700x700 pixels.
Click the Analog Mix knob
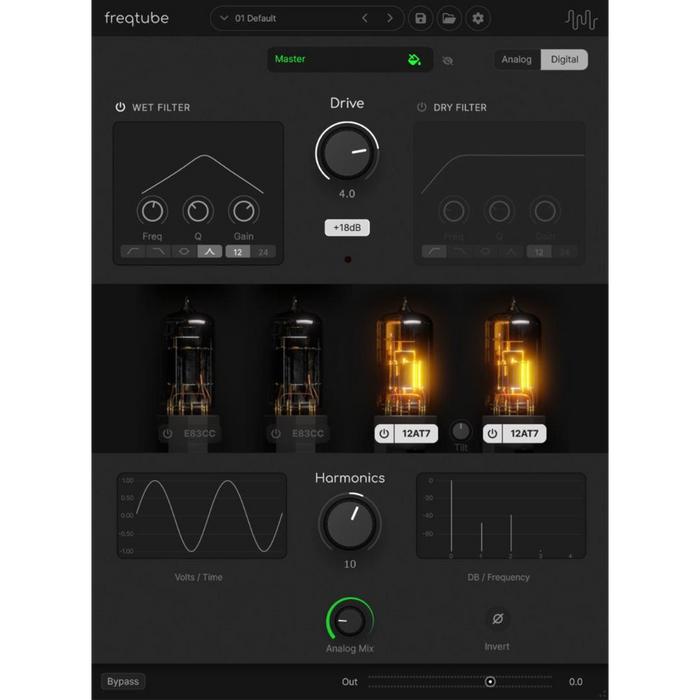click(x=350, y=621)
